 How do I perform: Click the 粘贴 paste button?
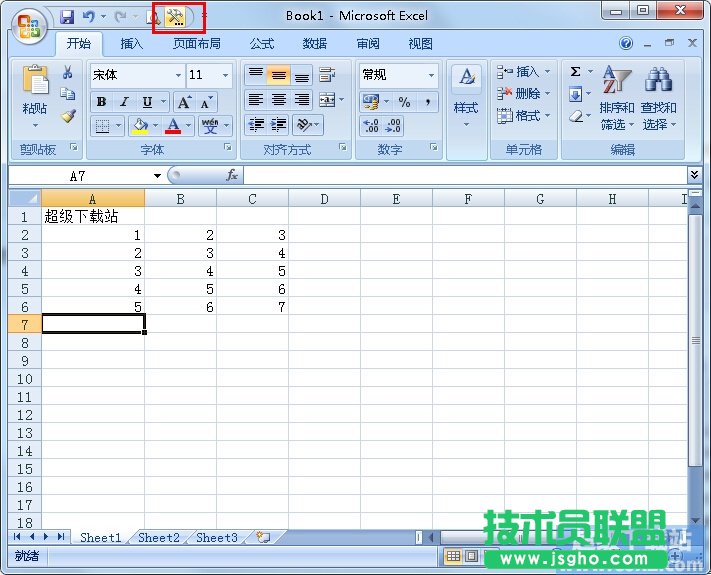pyautogui.click(x=35, y=95)
